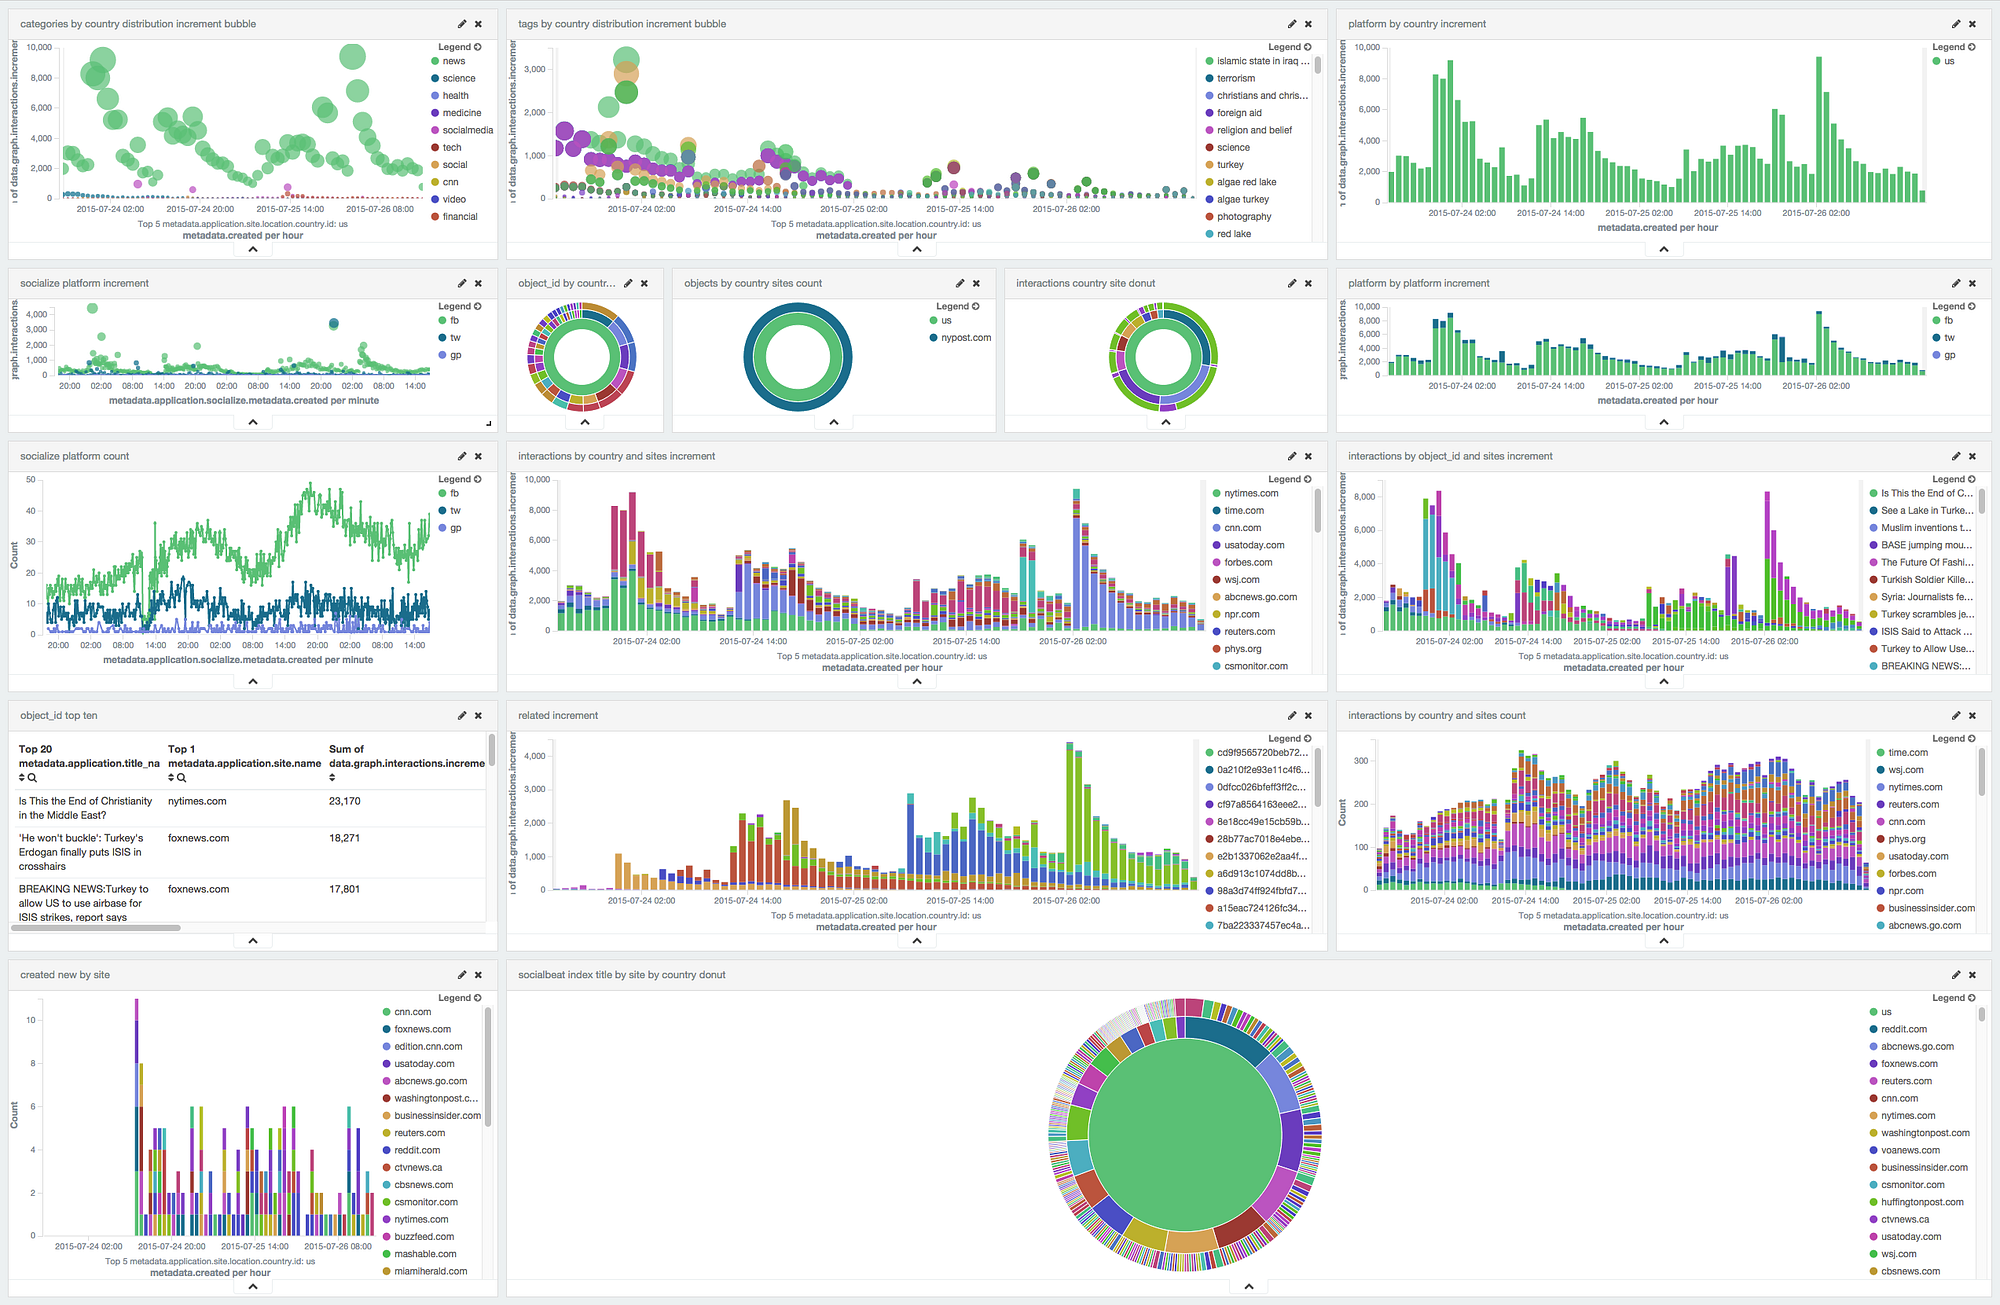The width and height of the screenshot is (2000, 1305).
Task: Click green 'news' color dot in categories legend
Action: point(435,61)
